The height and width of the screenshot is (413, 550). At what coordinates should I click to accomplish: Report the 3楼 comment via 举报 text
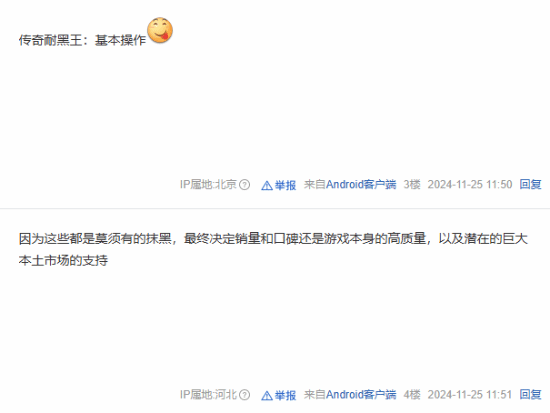coord(285,185)
